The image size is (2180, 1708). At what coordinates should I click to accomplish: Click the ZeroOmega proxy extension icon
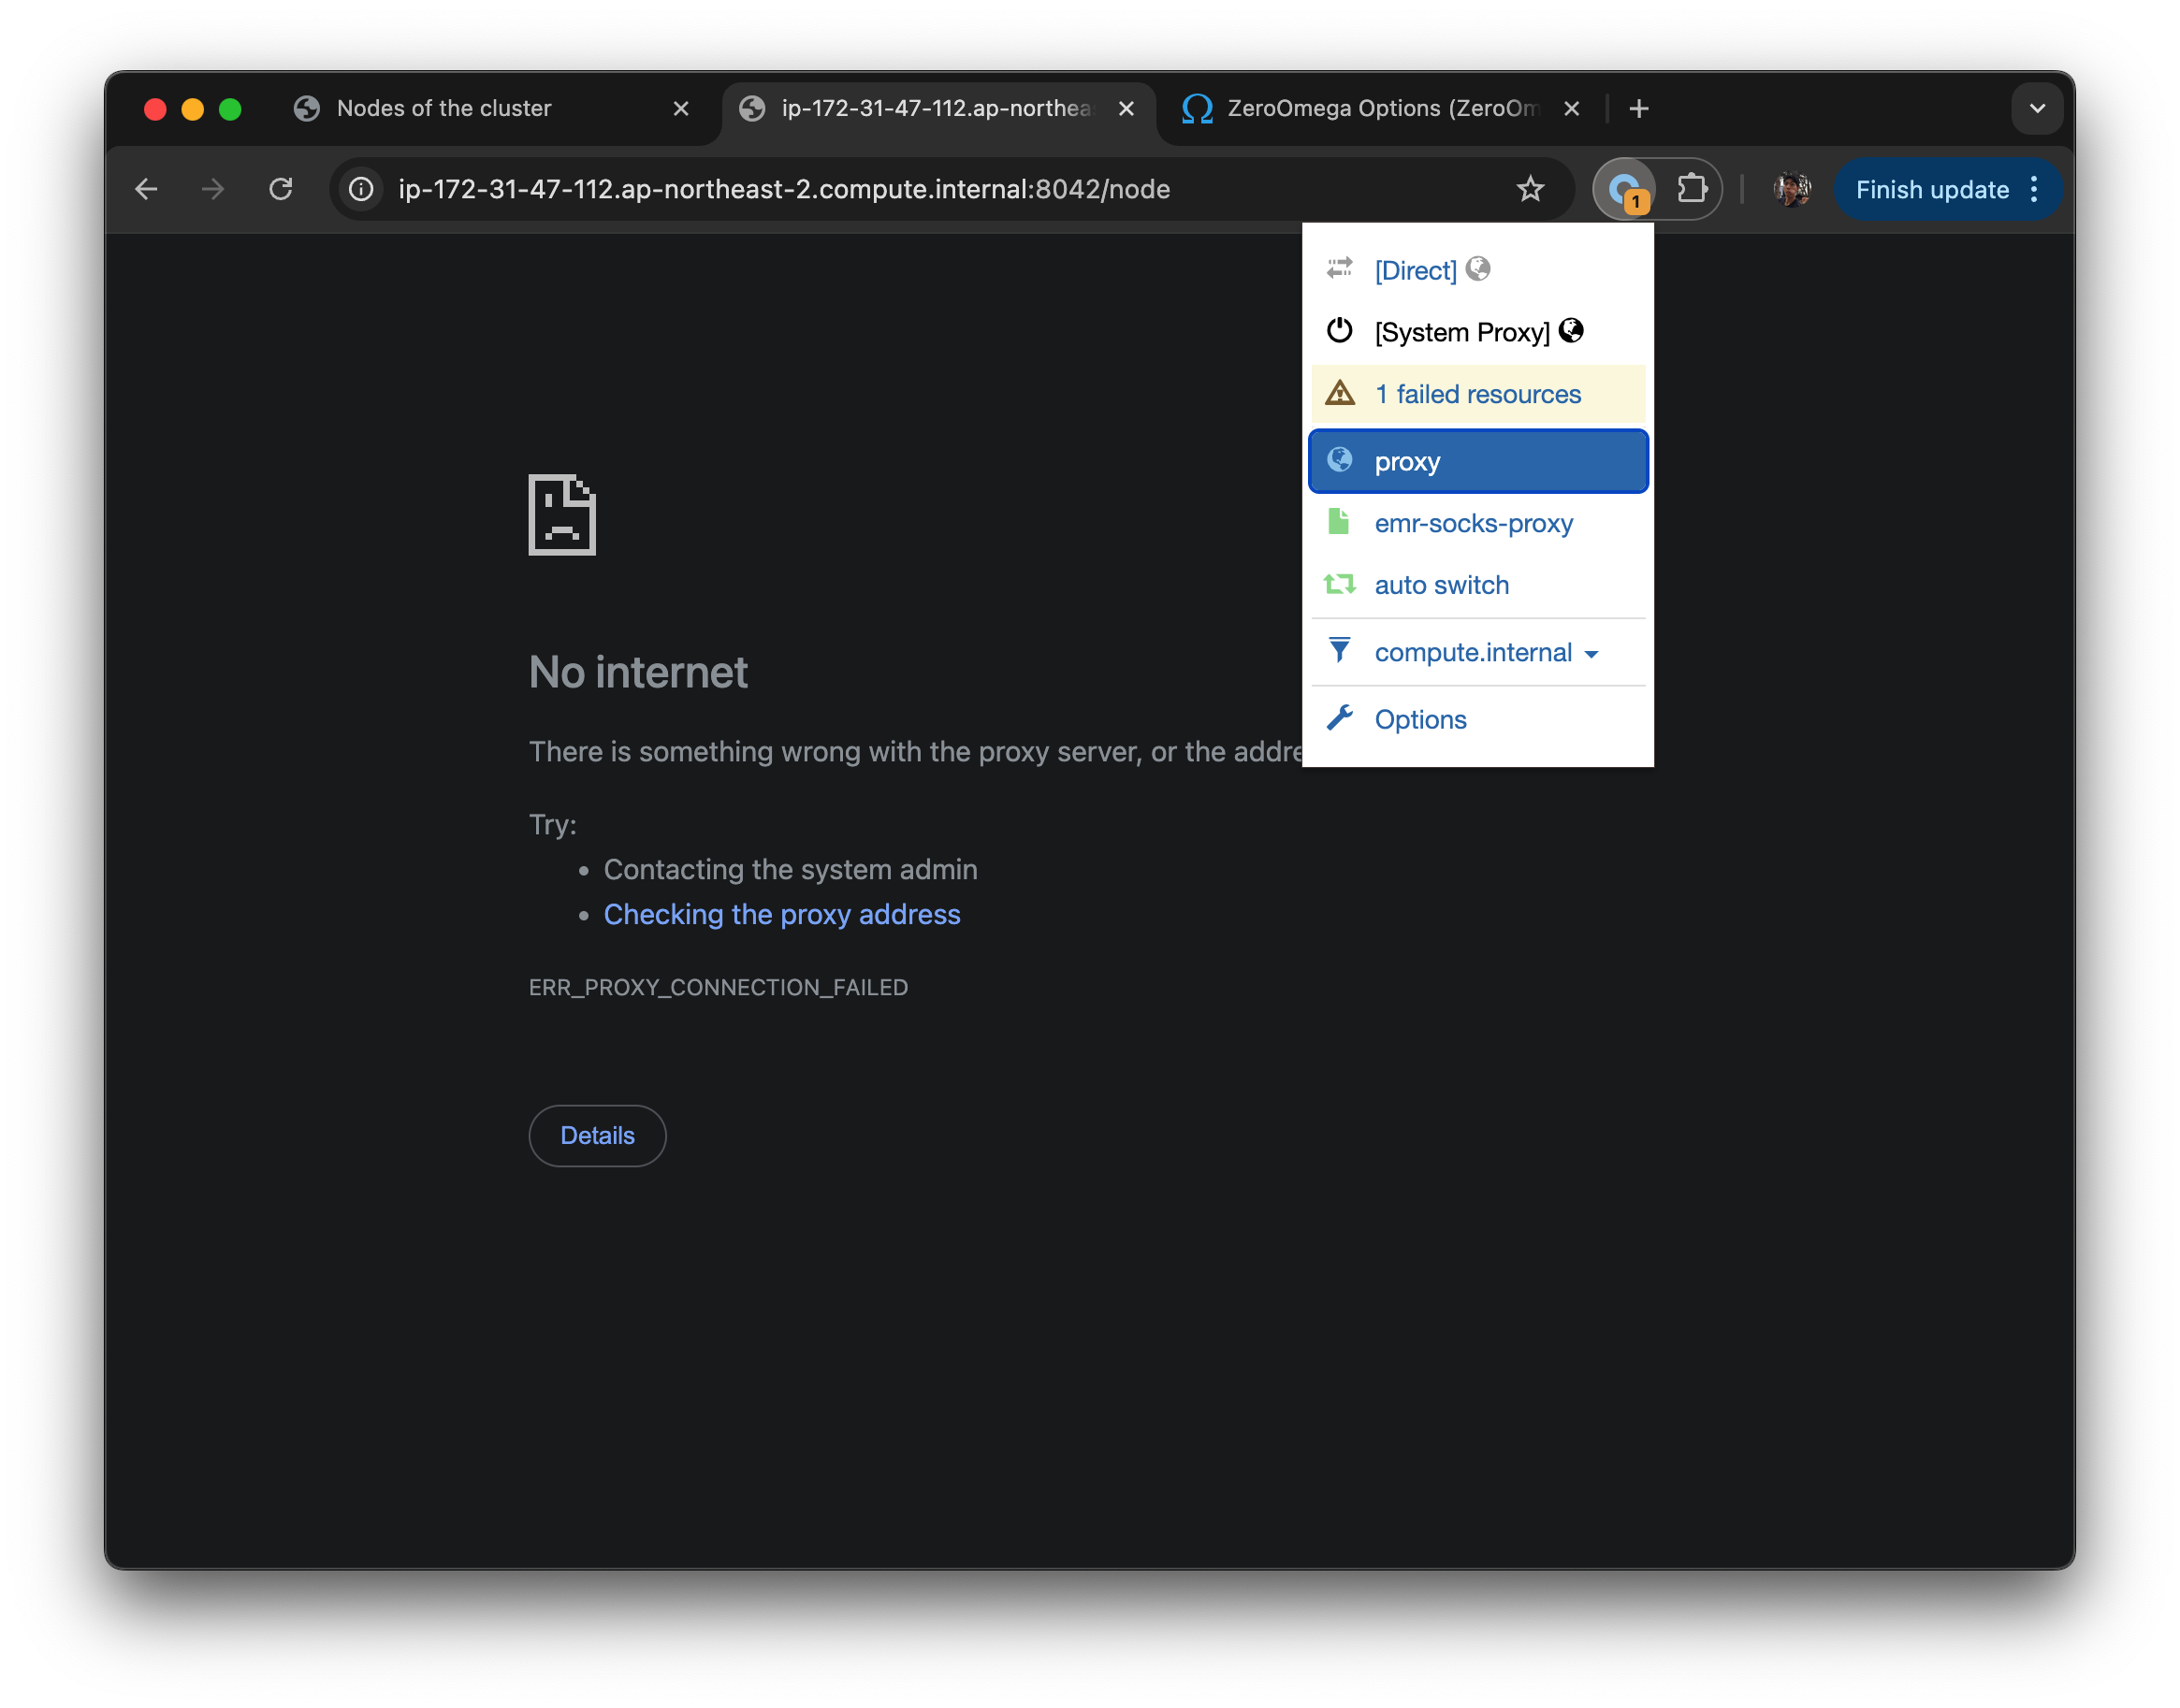tap(1625, 189)
